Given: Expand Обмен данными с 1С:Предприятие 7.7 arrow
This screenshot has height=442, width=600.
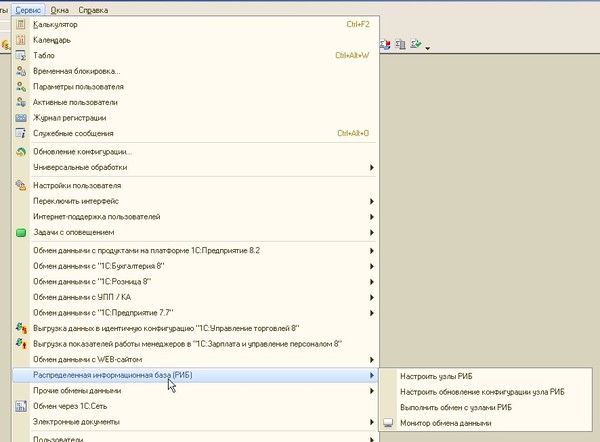Looking at the screenshot, I should point(372,313).
